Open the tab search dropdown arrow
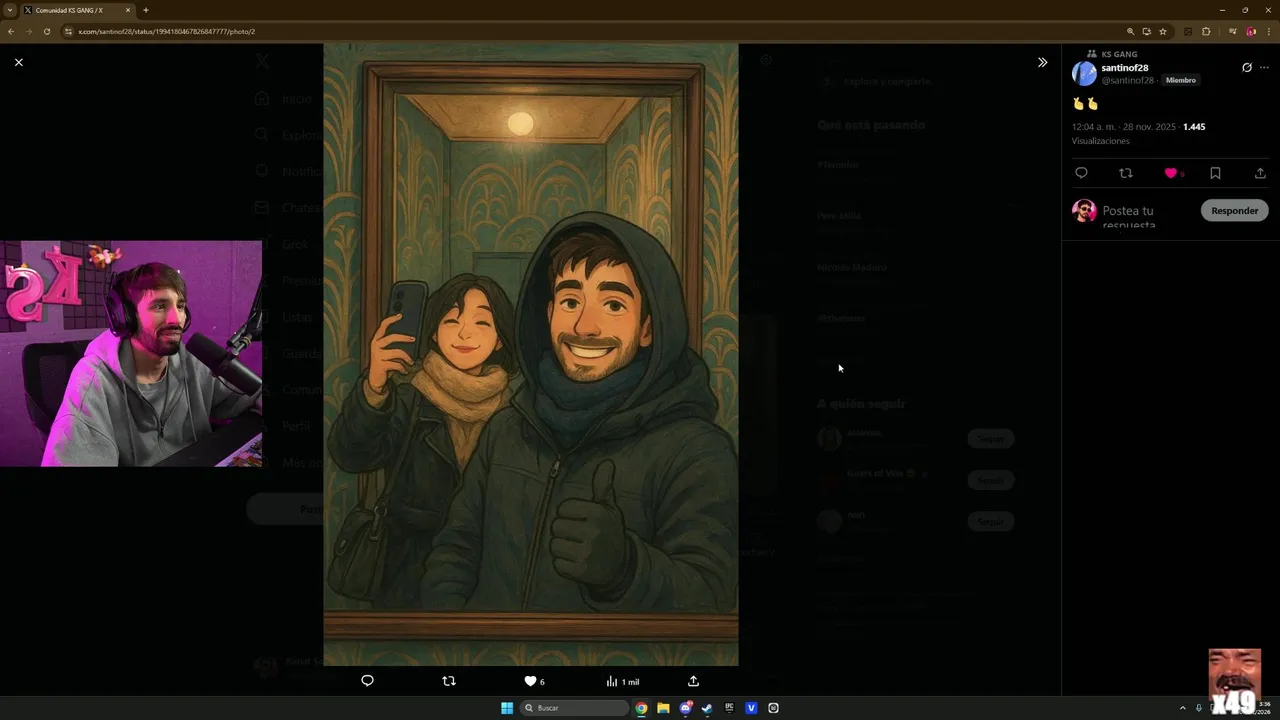Viewport: 1280px width, 720px height. (x=9, y=10)
